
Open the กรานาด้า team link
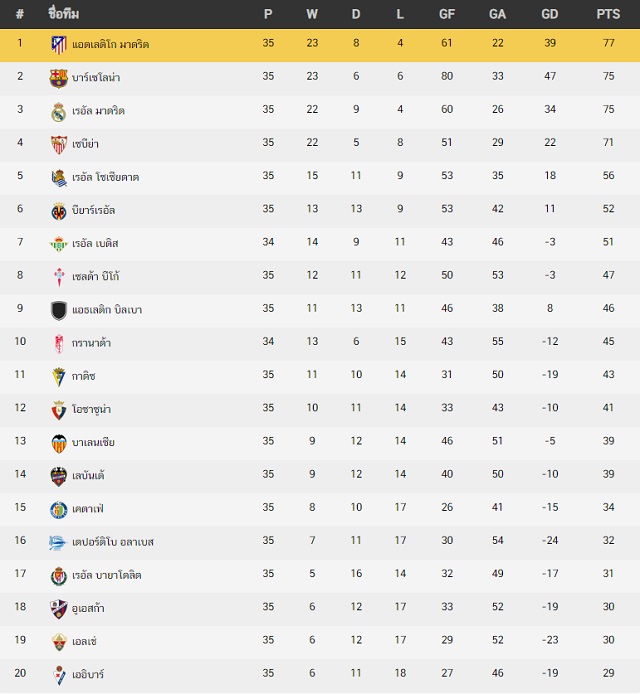(91, 343)
